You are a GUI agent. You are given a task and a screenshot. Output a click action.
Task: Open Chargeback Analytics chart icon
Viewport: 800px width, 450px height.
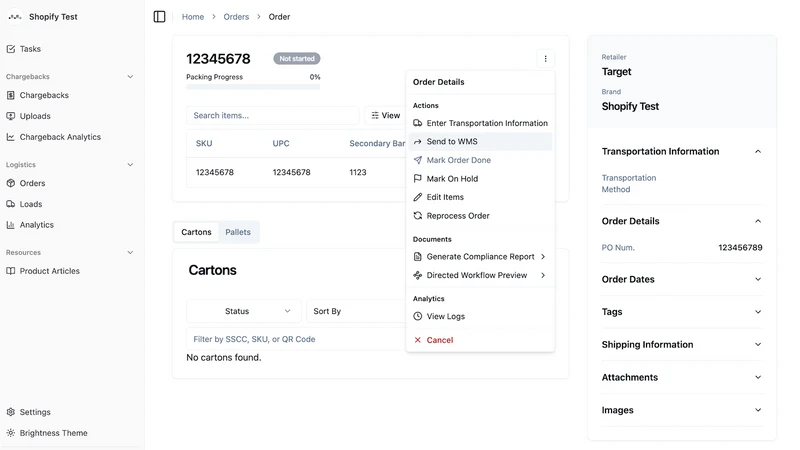[x=11, y=137]
